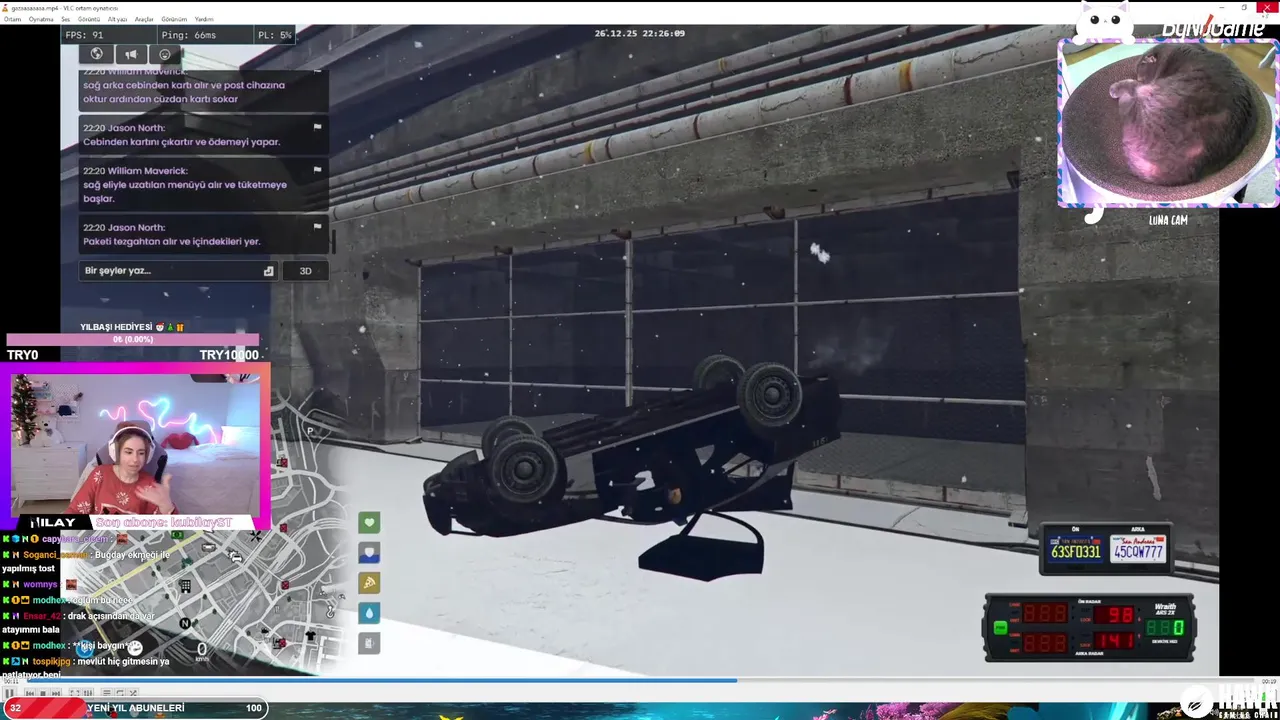Toggle shuffle random playback
Screen dimensions: 1280x720
(x=131, y=693)
